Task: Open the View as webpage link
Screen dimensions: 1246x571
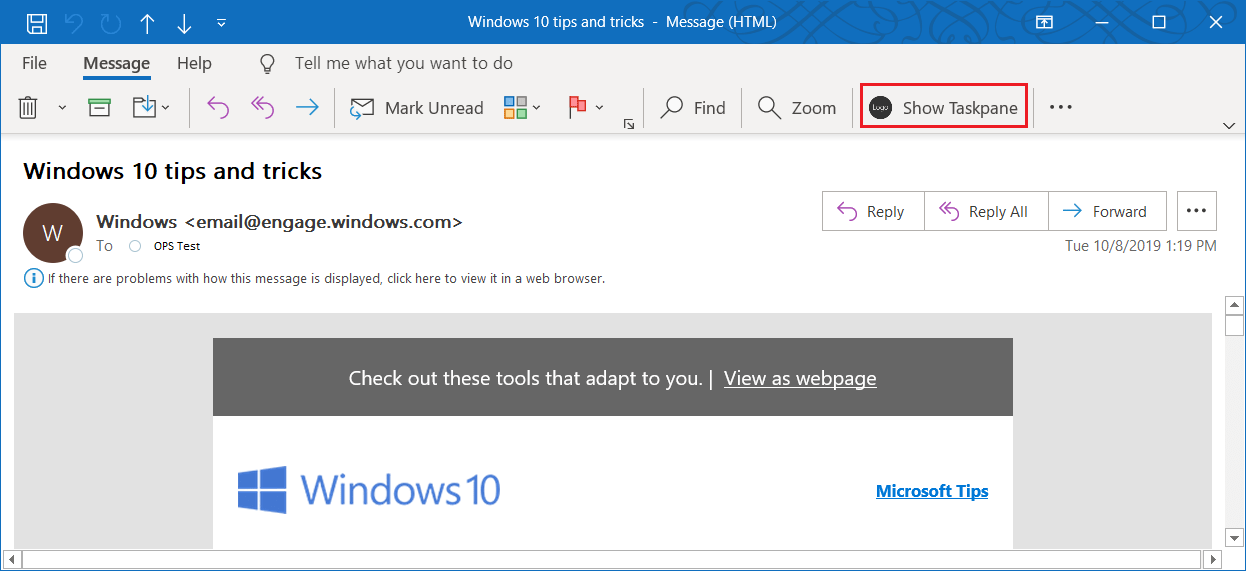Action: 800,378
